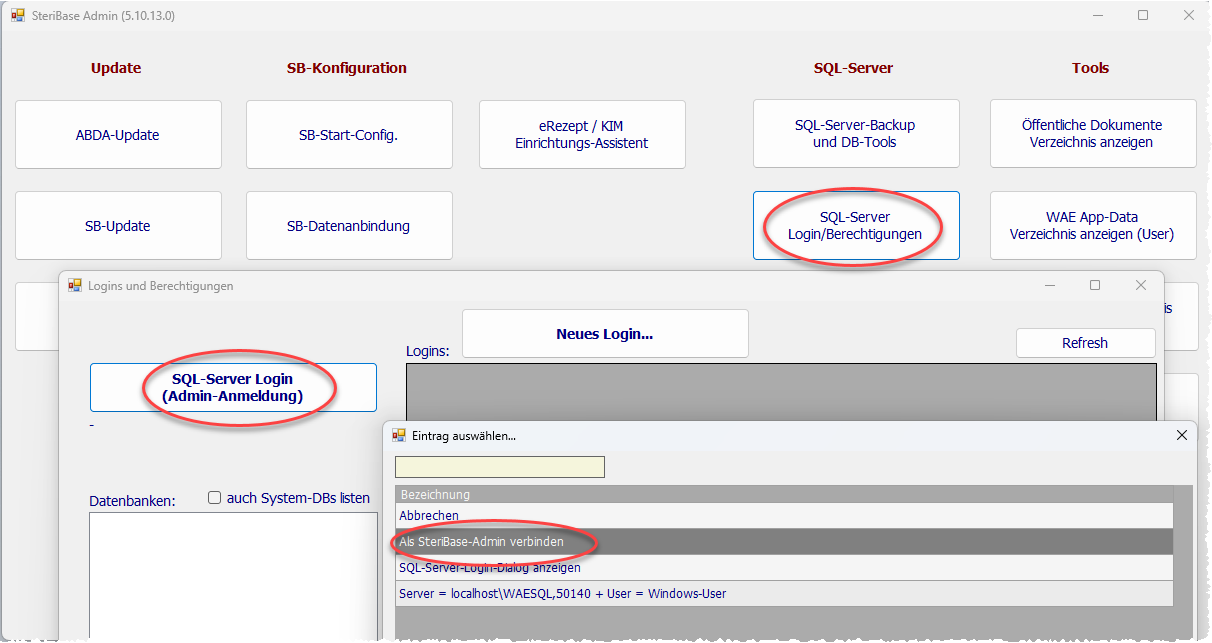Open SQL-Server-Backup und DB-Tools
The width and height of the screenshot is (1212, 643).
coord(856,134)
